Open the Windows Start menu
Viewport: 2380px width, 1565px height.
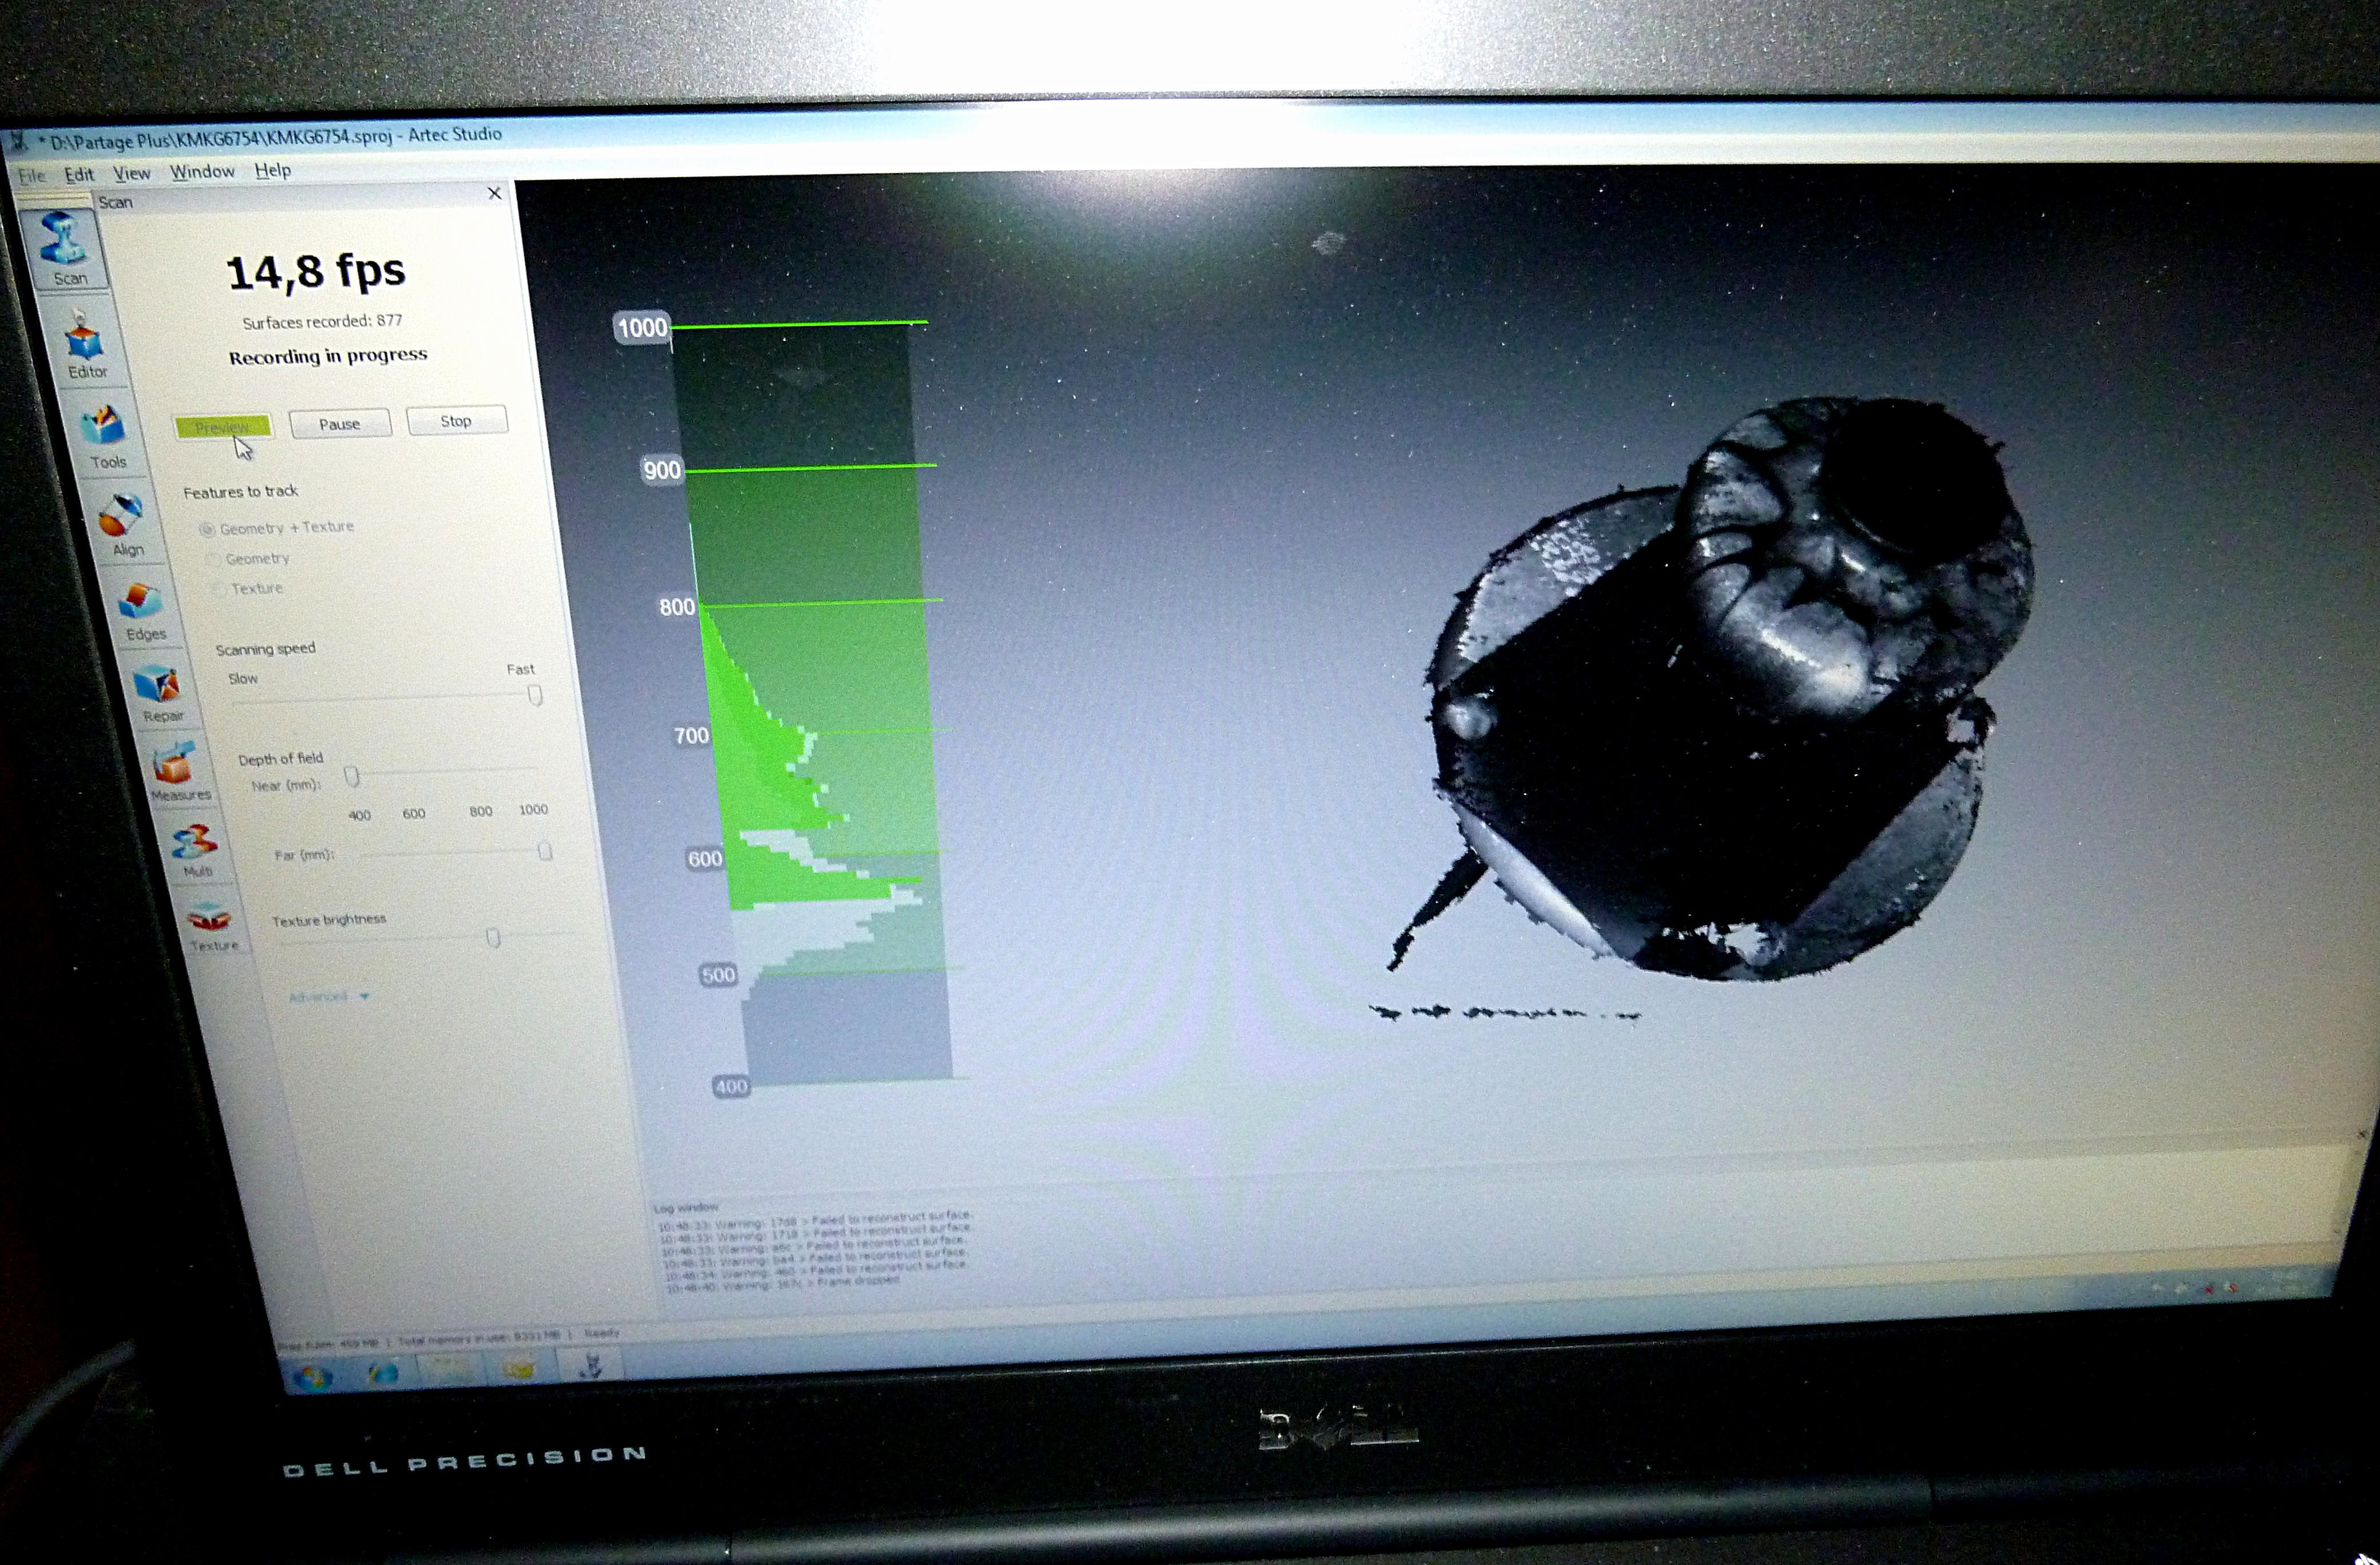313,1377
